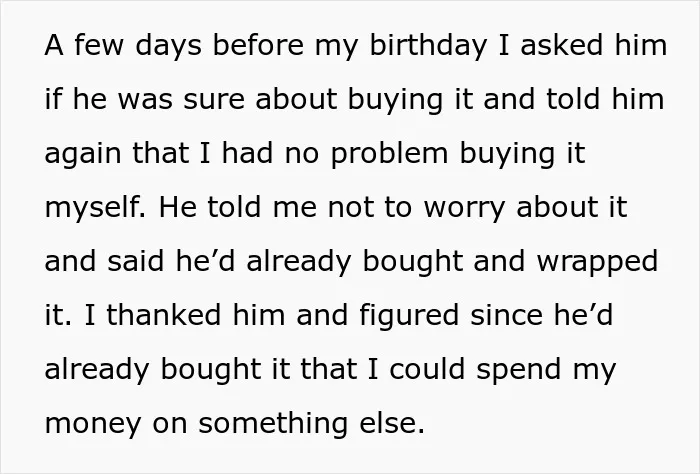Viewport: 700px width, 474px height.
Task: Select the word "few" at paragraph start
Action: [98, 46]
